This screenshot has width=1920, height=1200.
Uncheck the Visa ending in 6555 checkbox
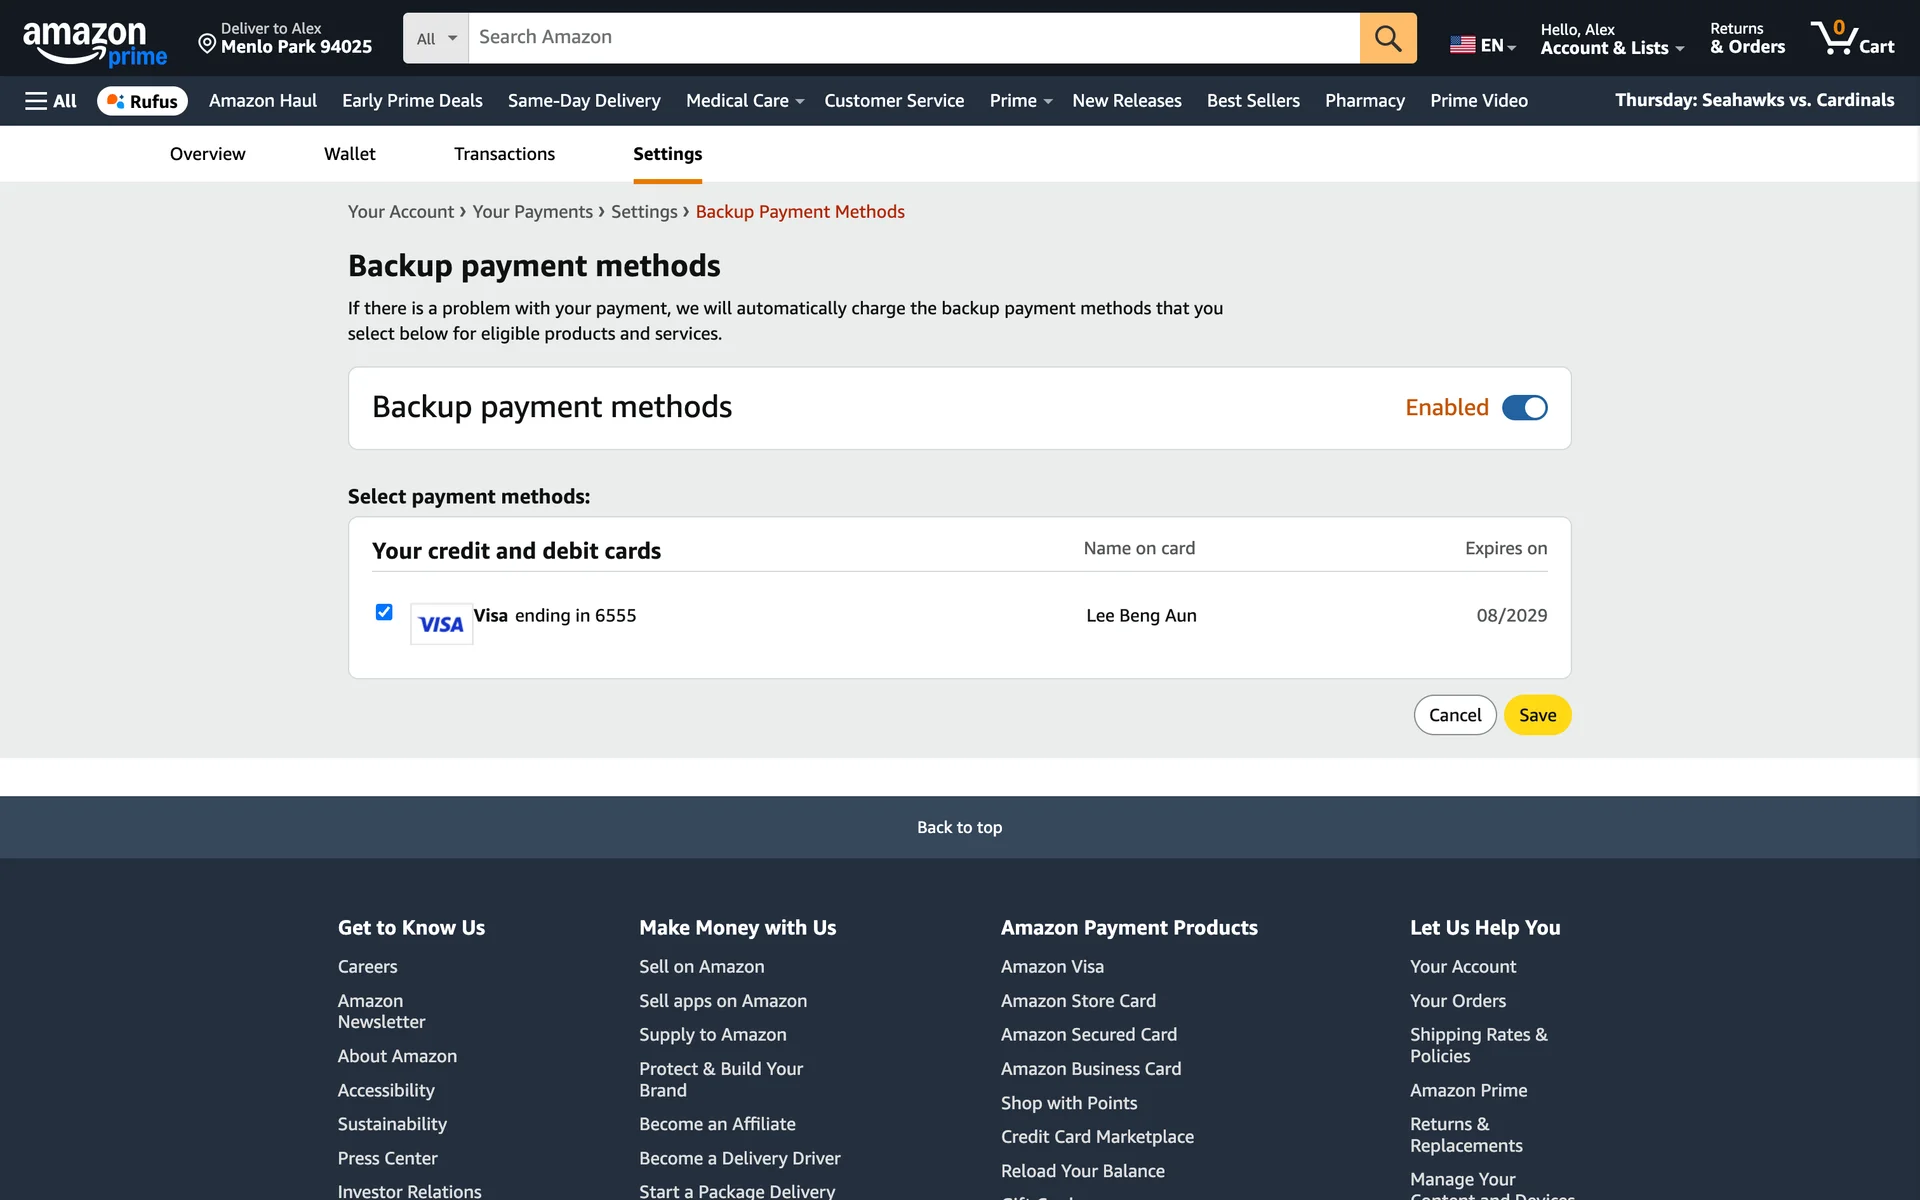384,612
